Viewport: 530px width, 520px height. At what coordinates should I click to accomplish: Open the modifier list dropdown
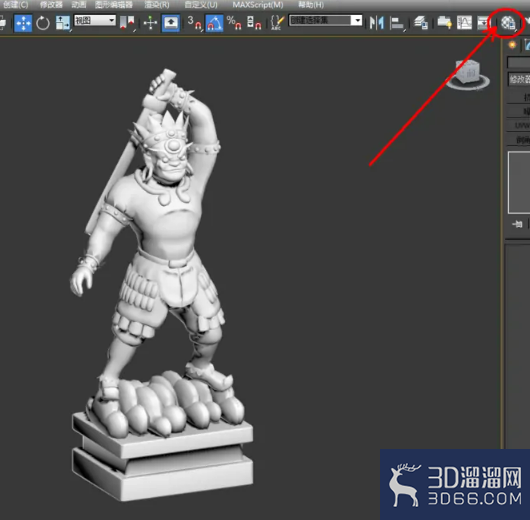point(519,79)
